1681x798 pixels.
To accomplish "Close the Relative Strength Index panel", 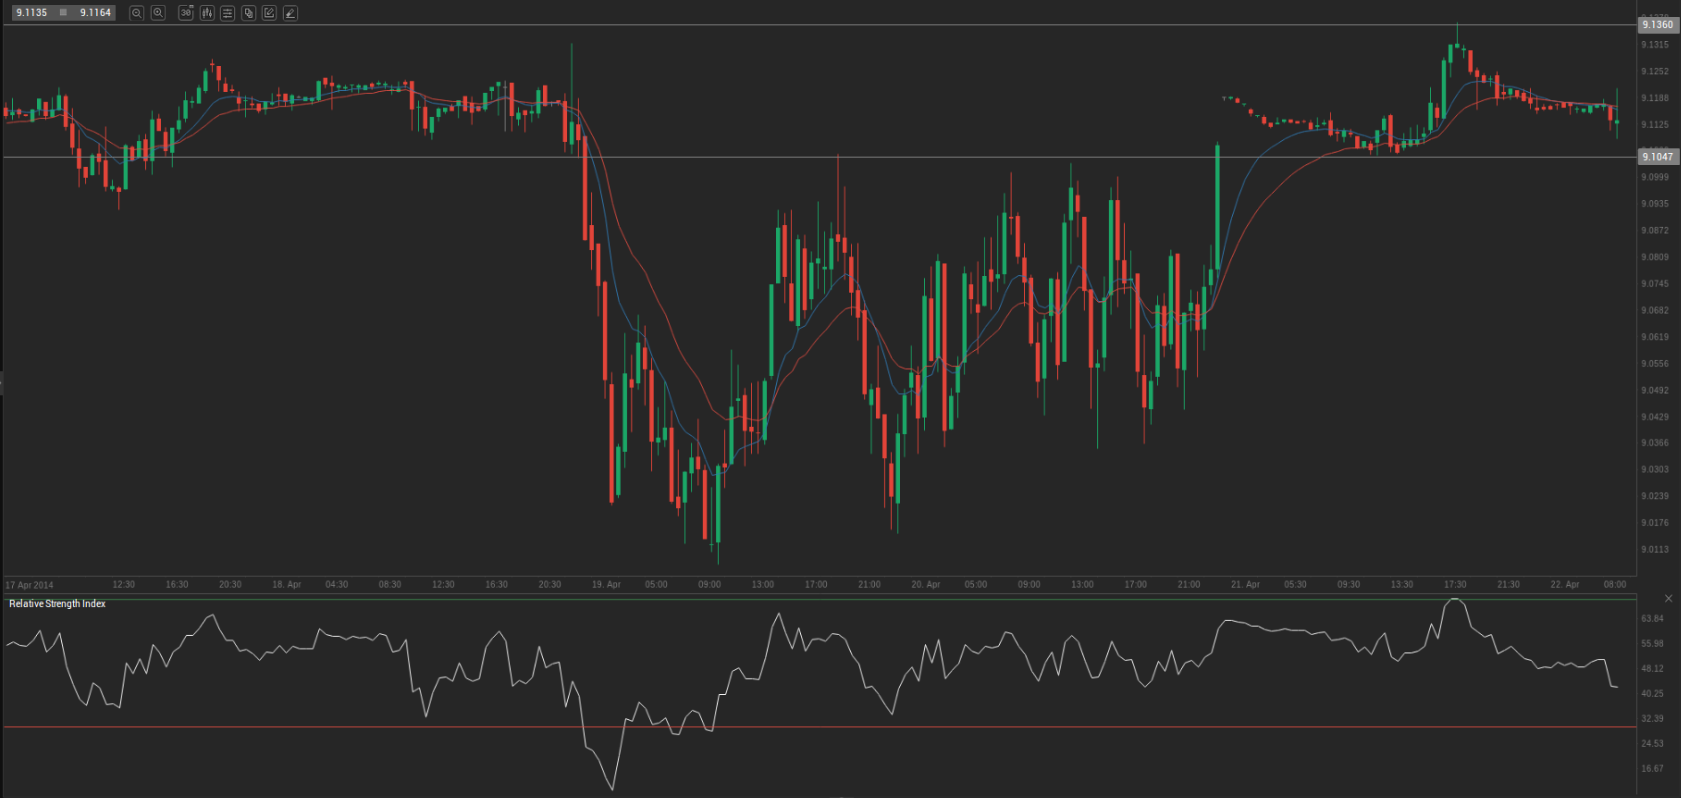I will [1668, 598].
